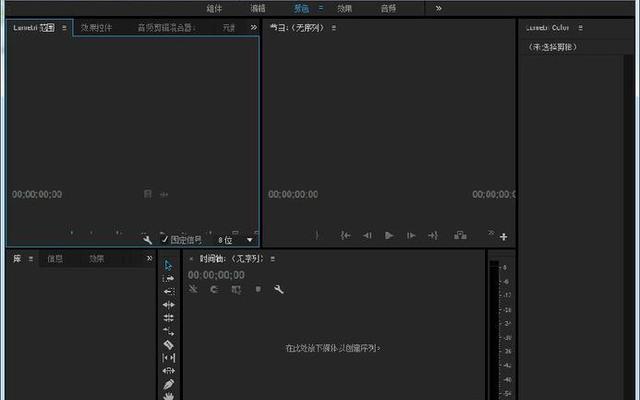Image resolution: width=640 pixels, height=400 pixels.
Task: Show hidden project panel tabs chevron
Action: pyautogui.click(x=149, y=258)
